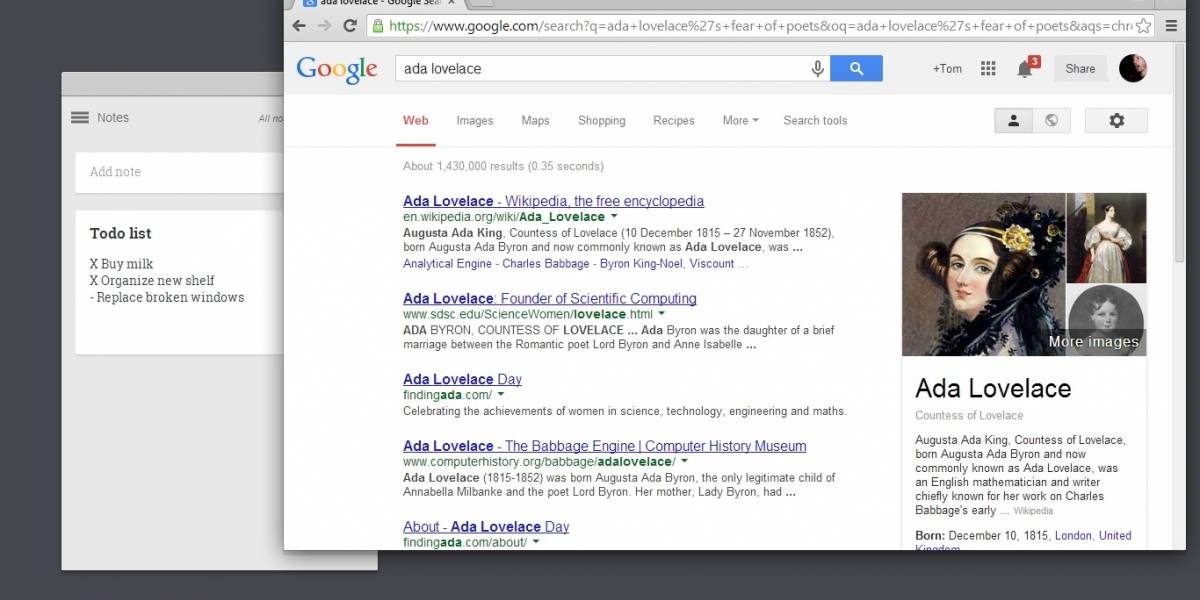Image resolution: width=1200 pixels, height=600 pixels.
Task: Click the blue search magnifier button
Action: tap(856, 68)
